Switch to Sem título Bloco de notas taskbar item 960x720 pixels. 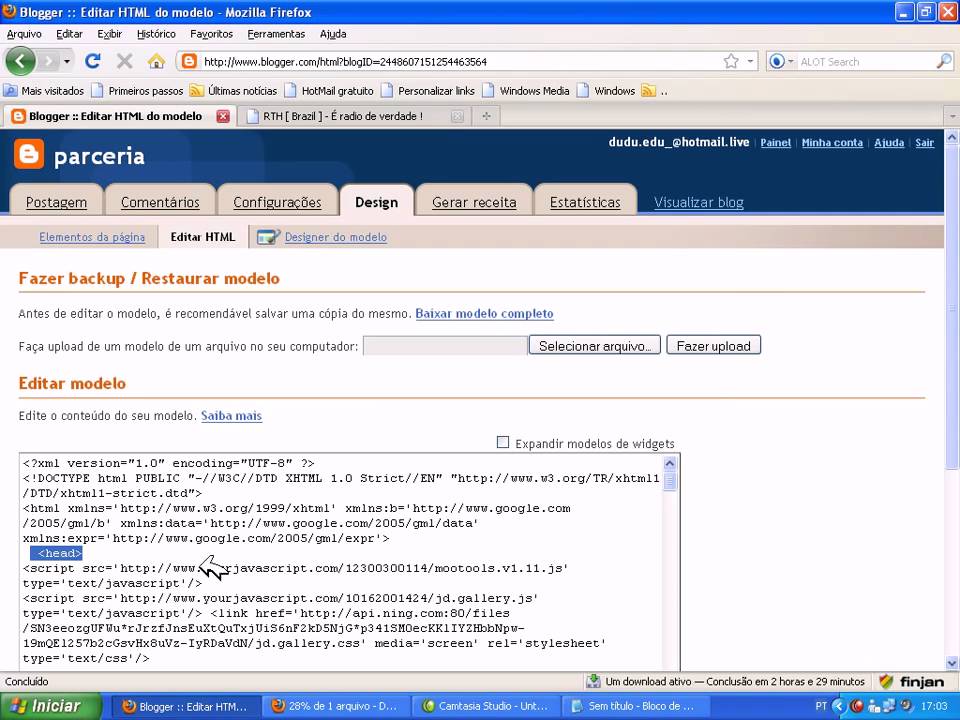coord(635,707)
